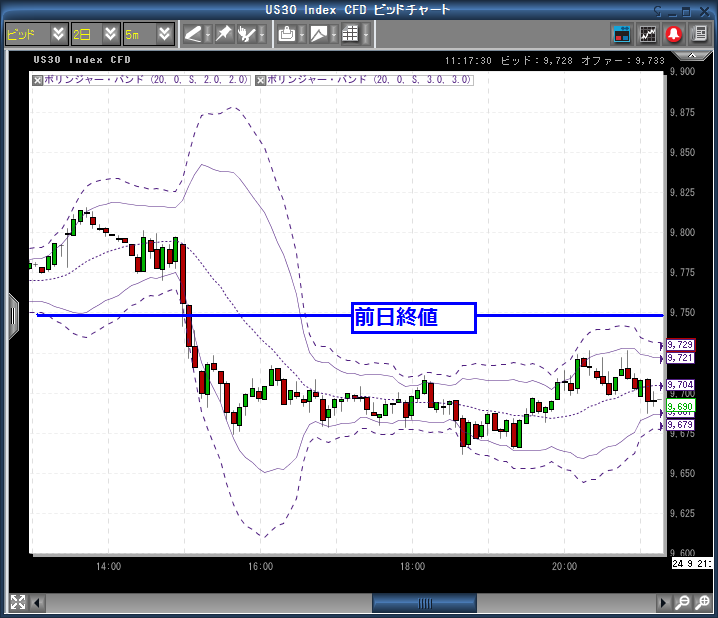The width and height of the screenshot is (718, 618).
Task: Open the 5m timeframe dropdown
Action: 165,33
